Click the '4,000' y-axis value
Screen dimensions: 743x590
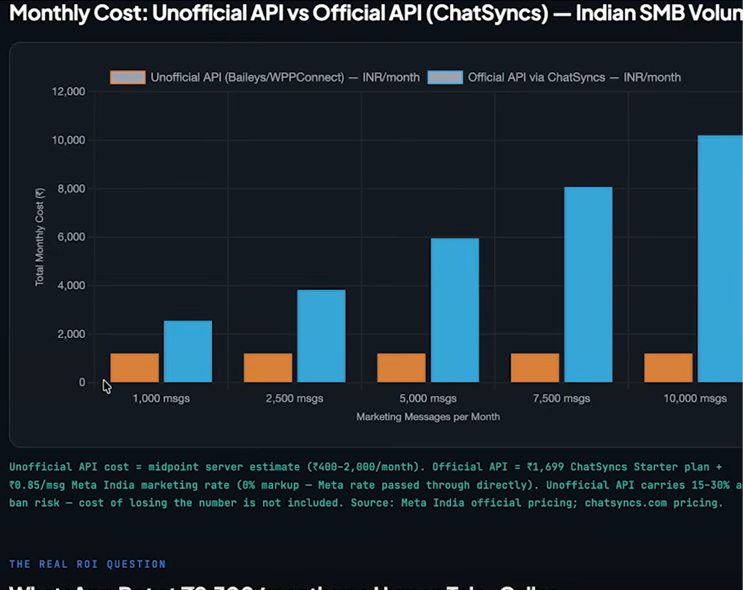coord(71,286)
